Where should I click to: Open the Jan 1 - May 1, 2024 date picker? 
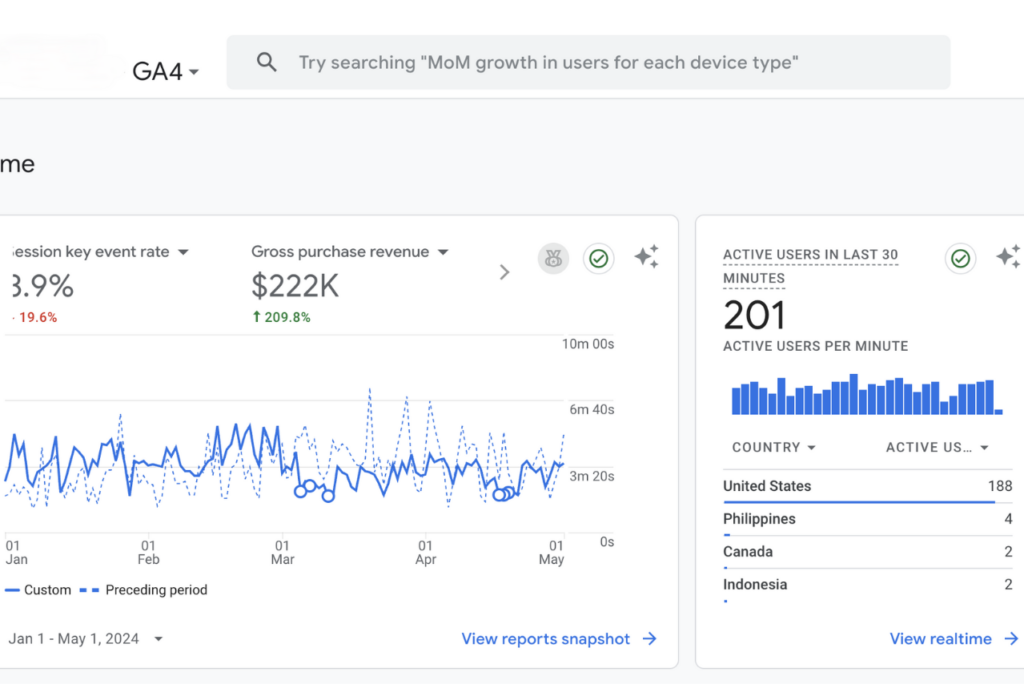[84, 639]
